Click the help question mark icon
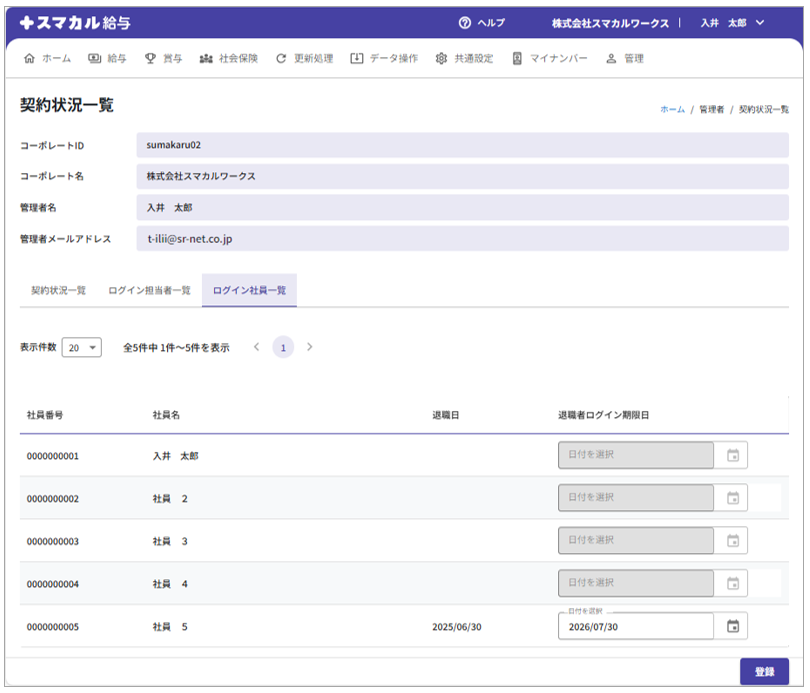Image resolution: width=810 pixels, height=693 pixels. tap(464, 23)
